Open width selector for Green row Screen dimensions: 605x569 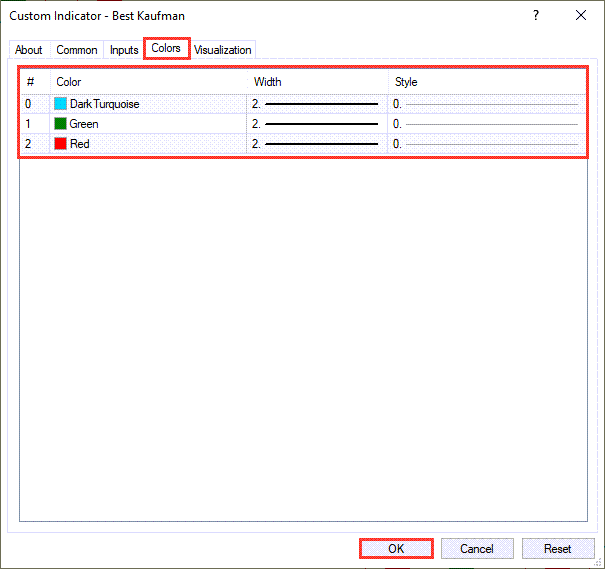(x=317, y=124)
